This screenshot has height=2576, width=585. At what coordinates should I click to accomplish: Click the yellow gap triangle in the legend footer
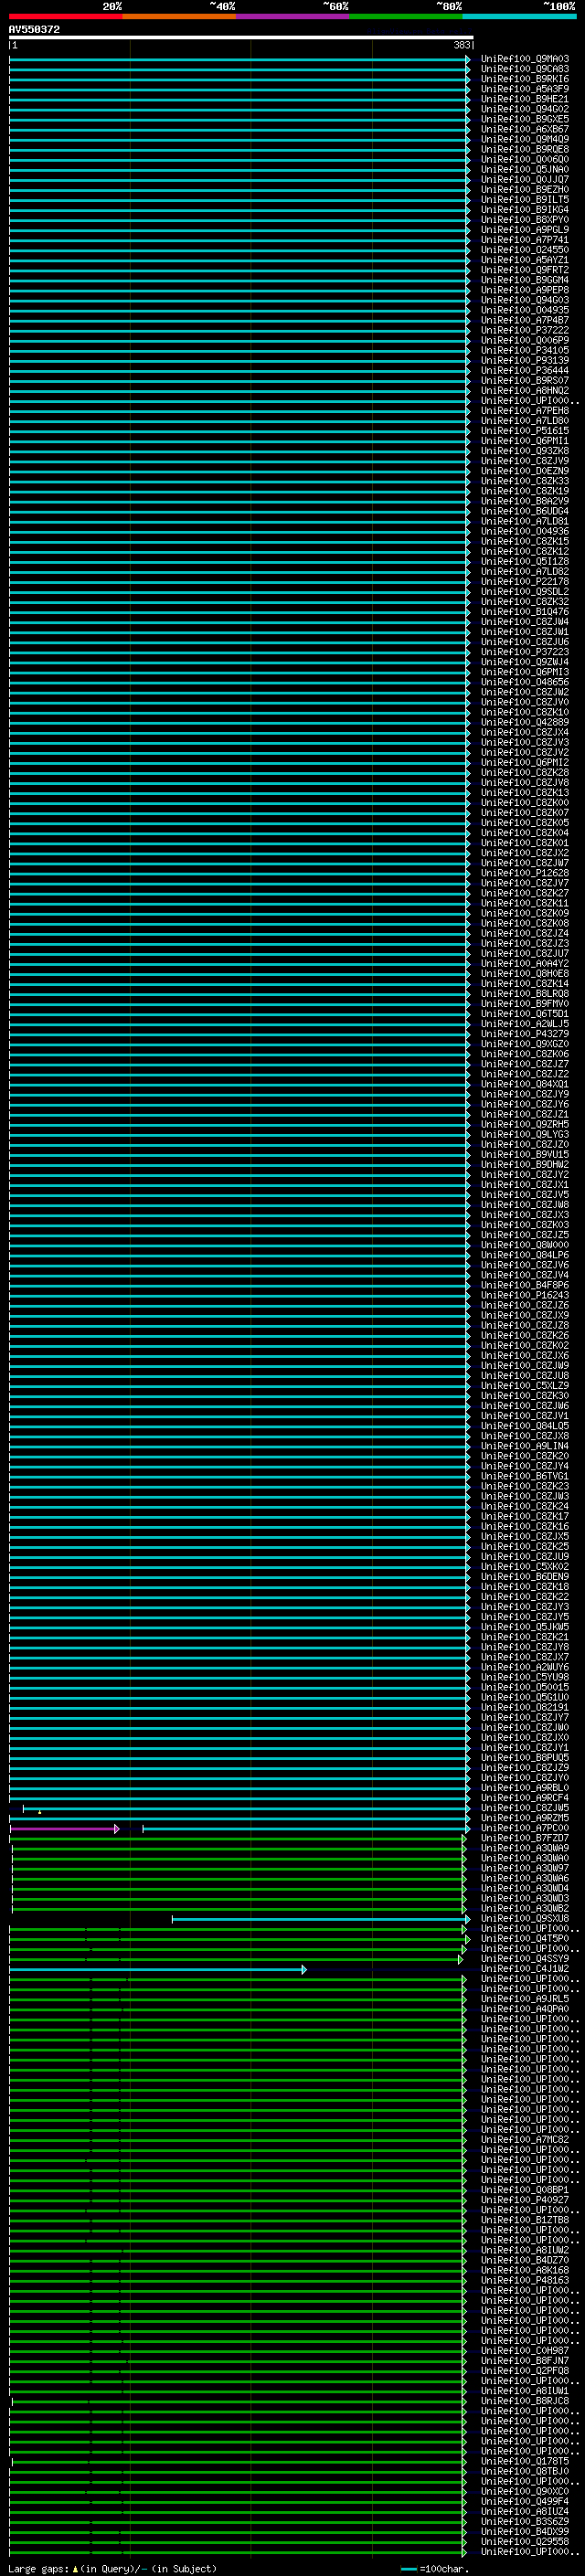click(x=75, y=2568)
